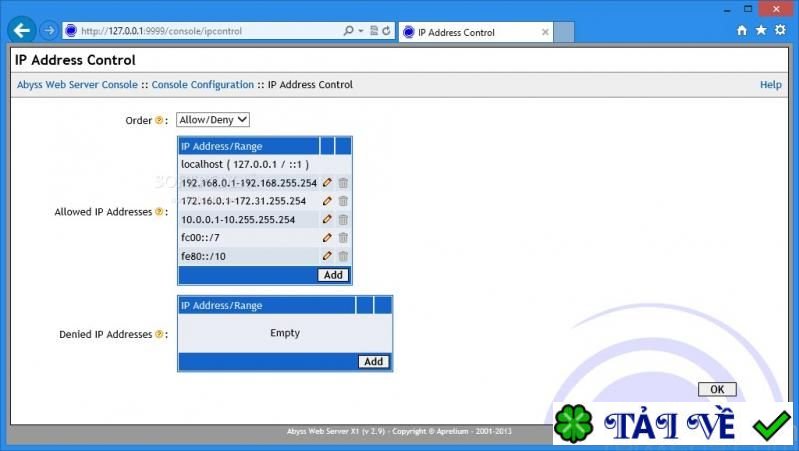799x451 pixels.
Task: Add an entry to Denied IP Addresses
Action: click(x=374, y=361)
